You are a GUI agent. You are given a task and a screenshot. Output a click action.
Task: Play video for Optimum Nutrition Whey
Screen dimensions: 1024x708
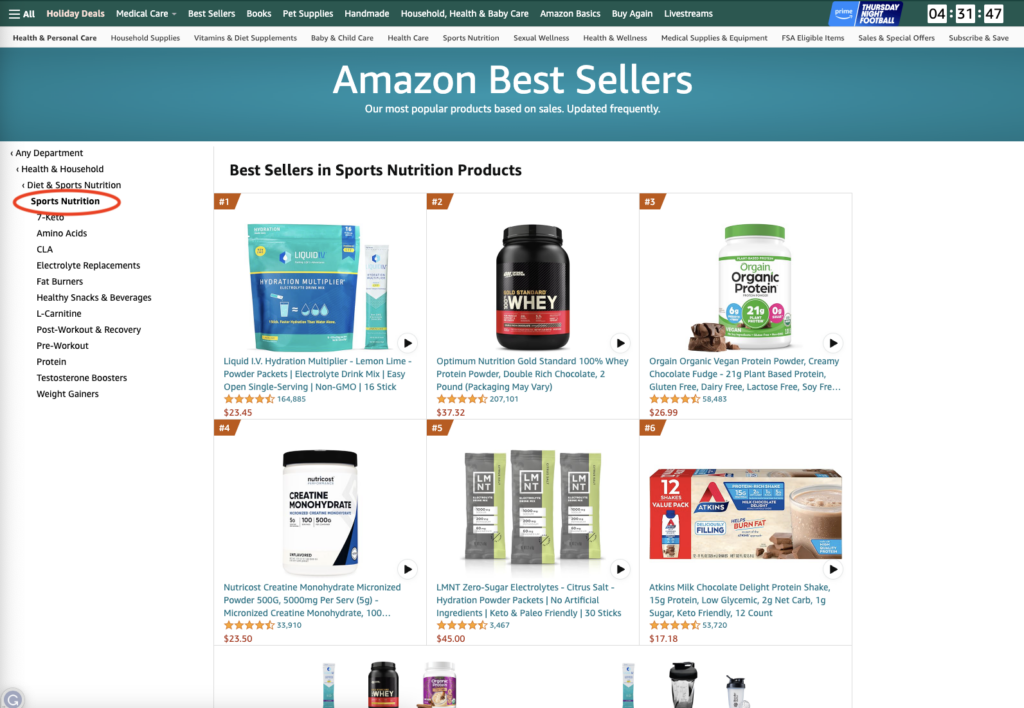tap(620, 343)
